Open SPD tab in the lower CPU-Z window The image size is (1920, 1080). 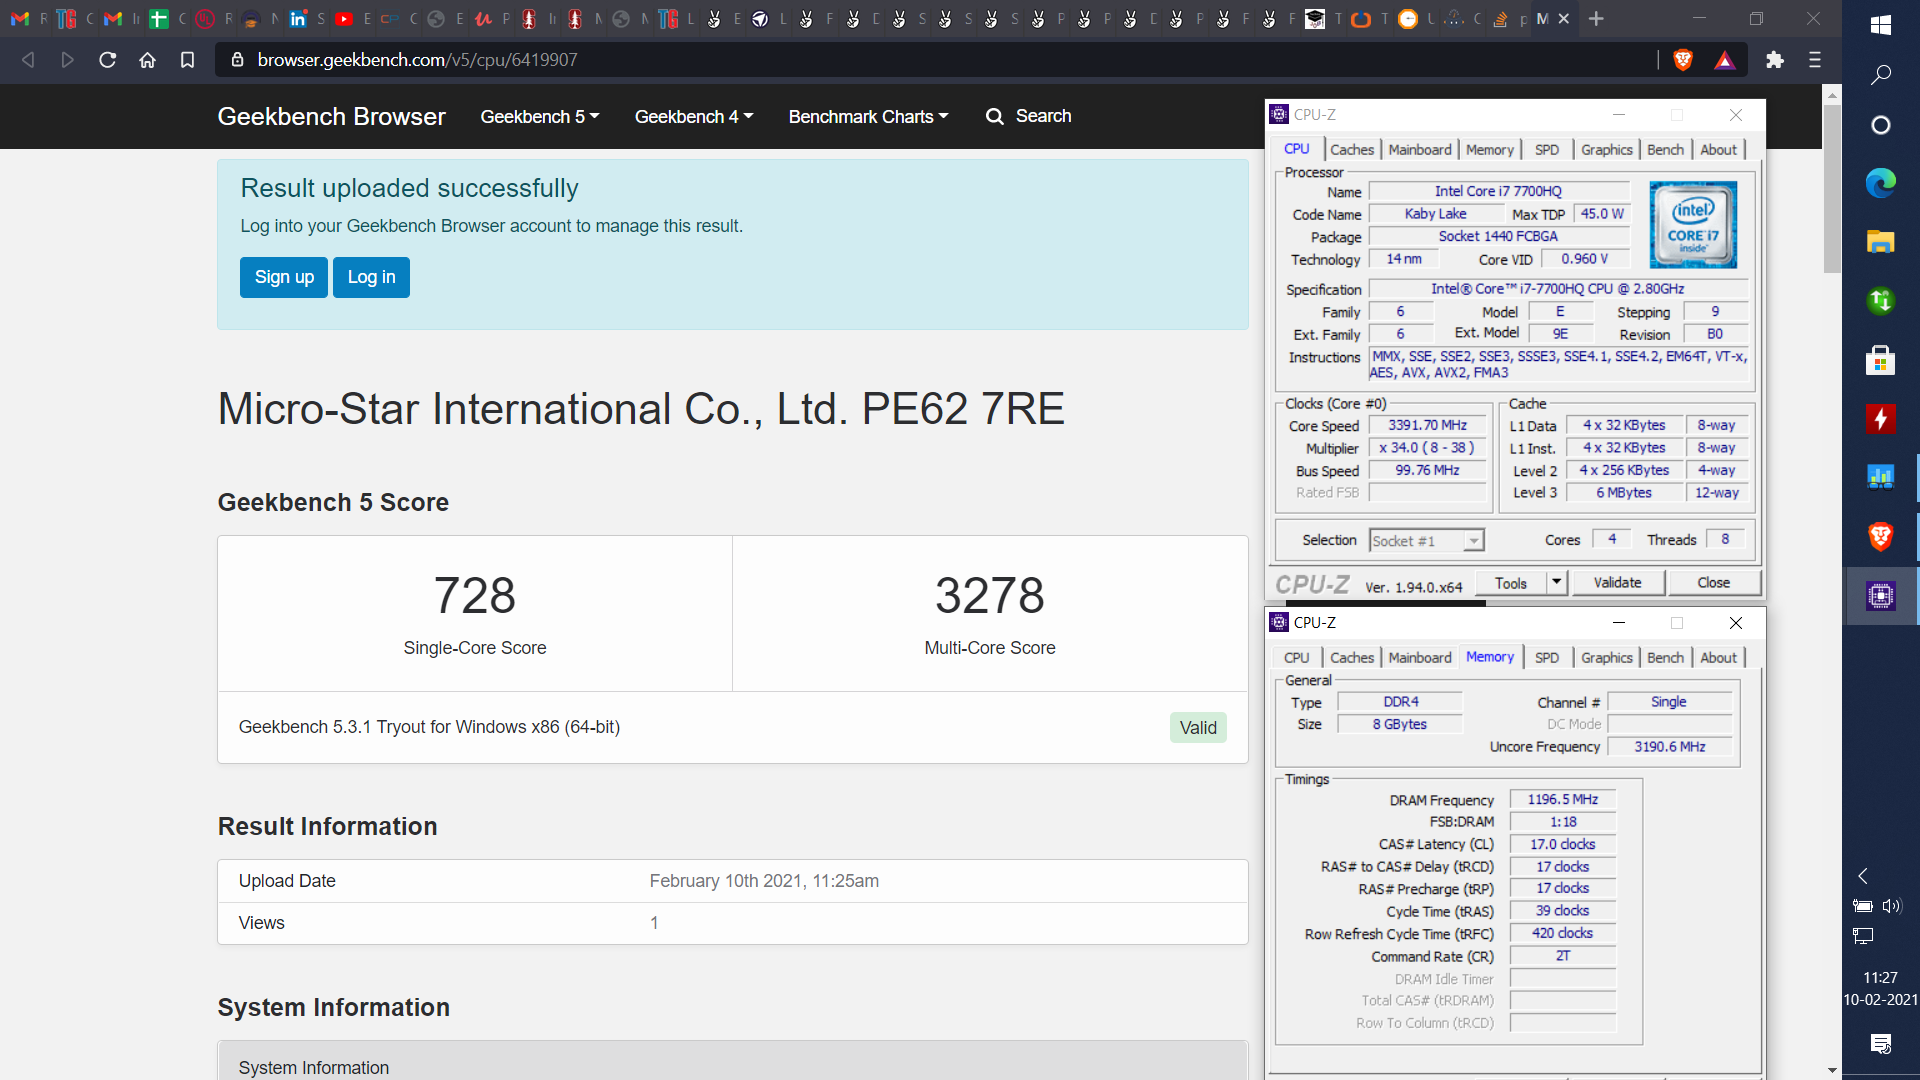coord(1547,658)
